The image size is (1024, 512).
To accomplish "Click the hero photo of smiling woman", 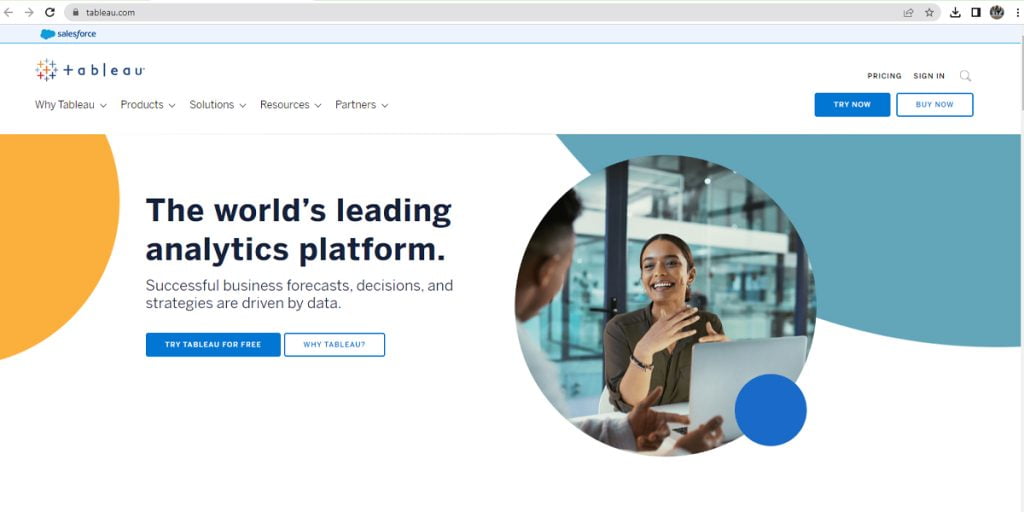I will point(665,304).
